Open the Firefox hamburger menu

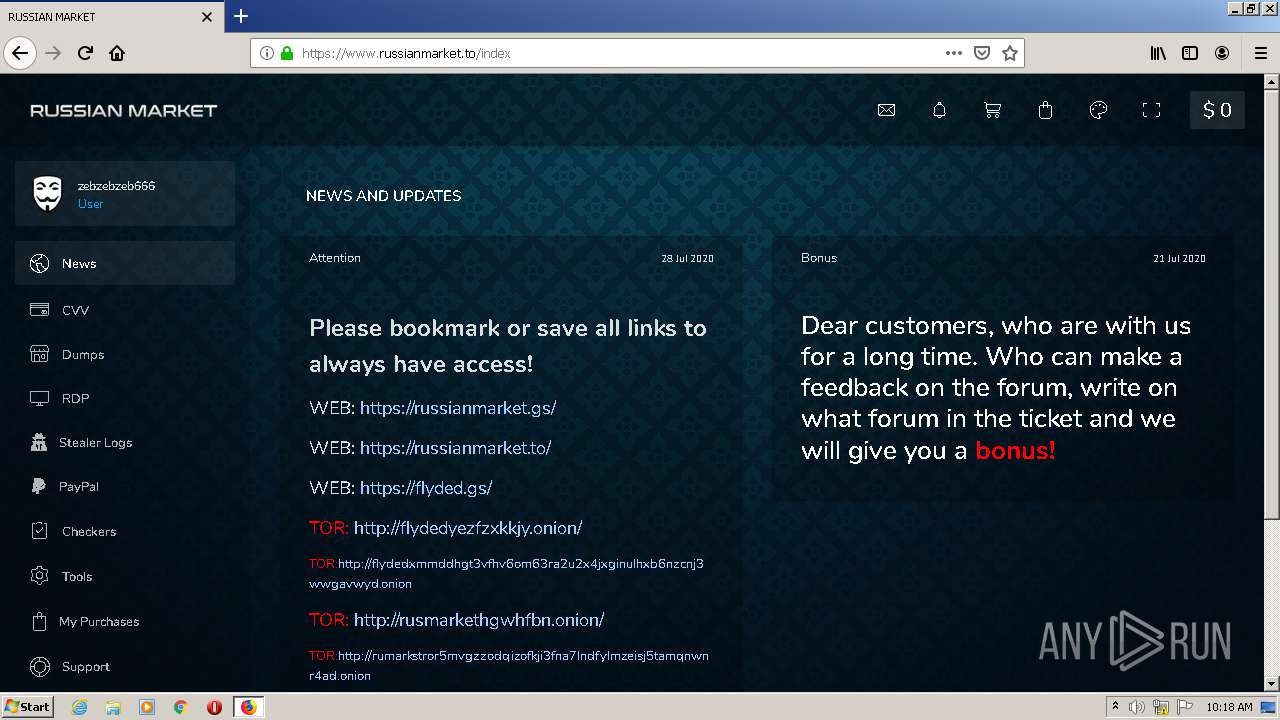click(1260, 53)
